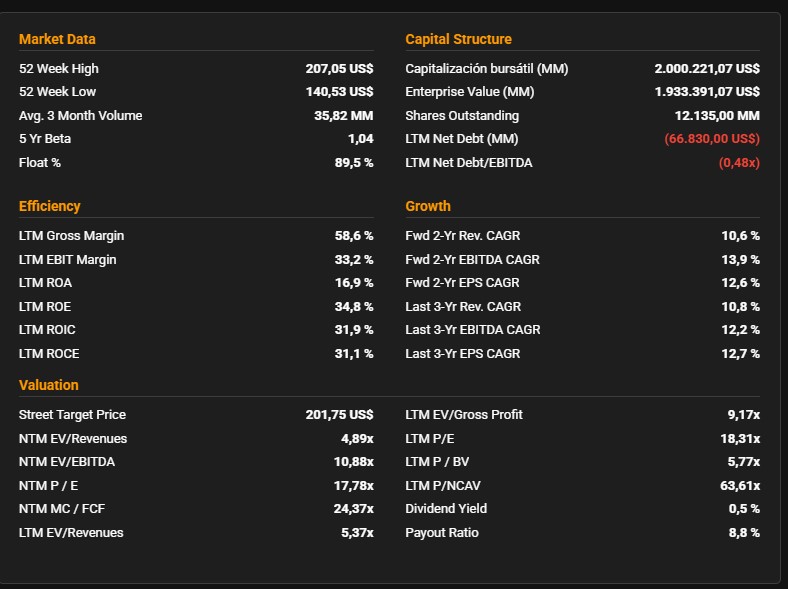Select the 52 Week Low label

(58, 92)
